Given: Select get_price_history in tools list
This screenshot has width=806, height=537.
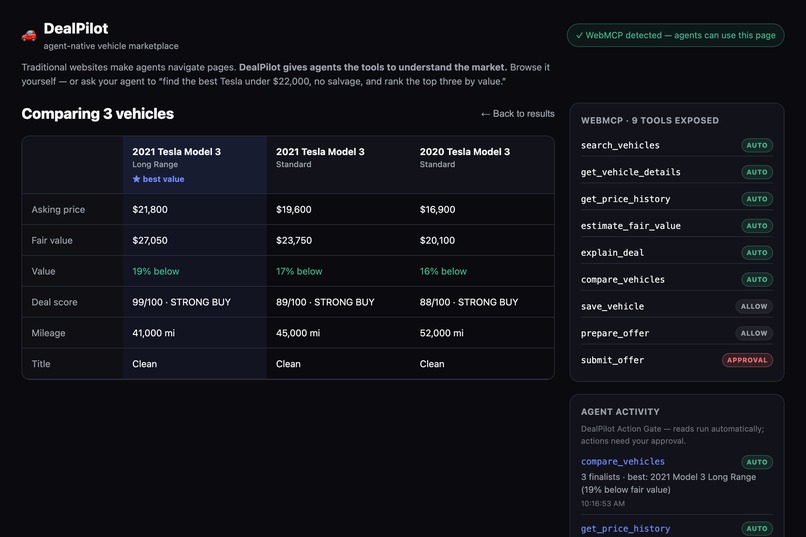Looking at the screenshot, I should point(626,199).
